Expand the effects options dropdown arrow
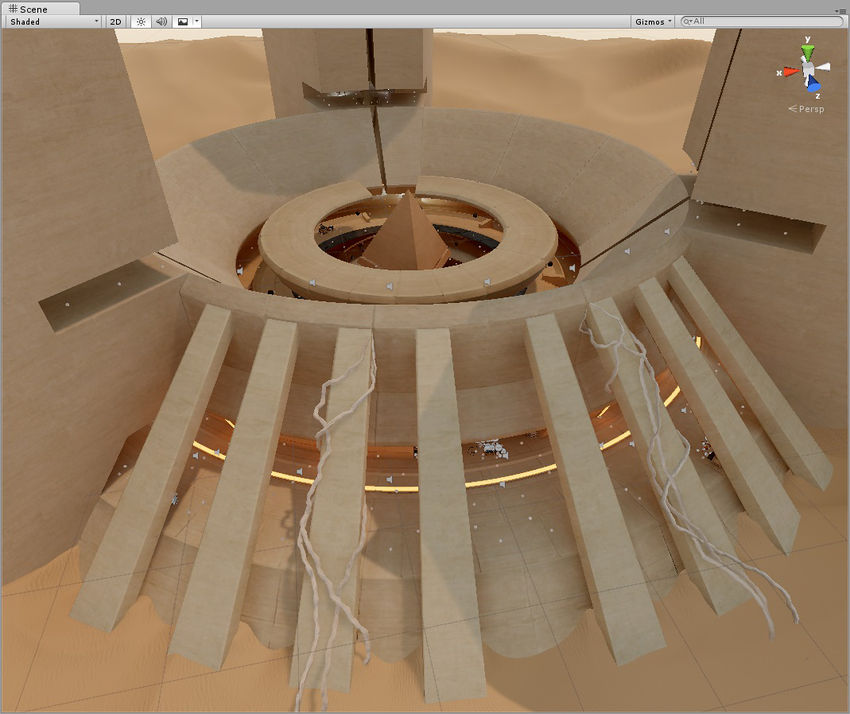 [197, 21]
